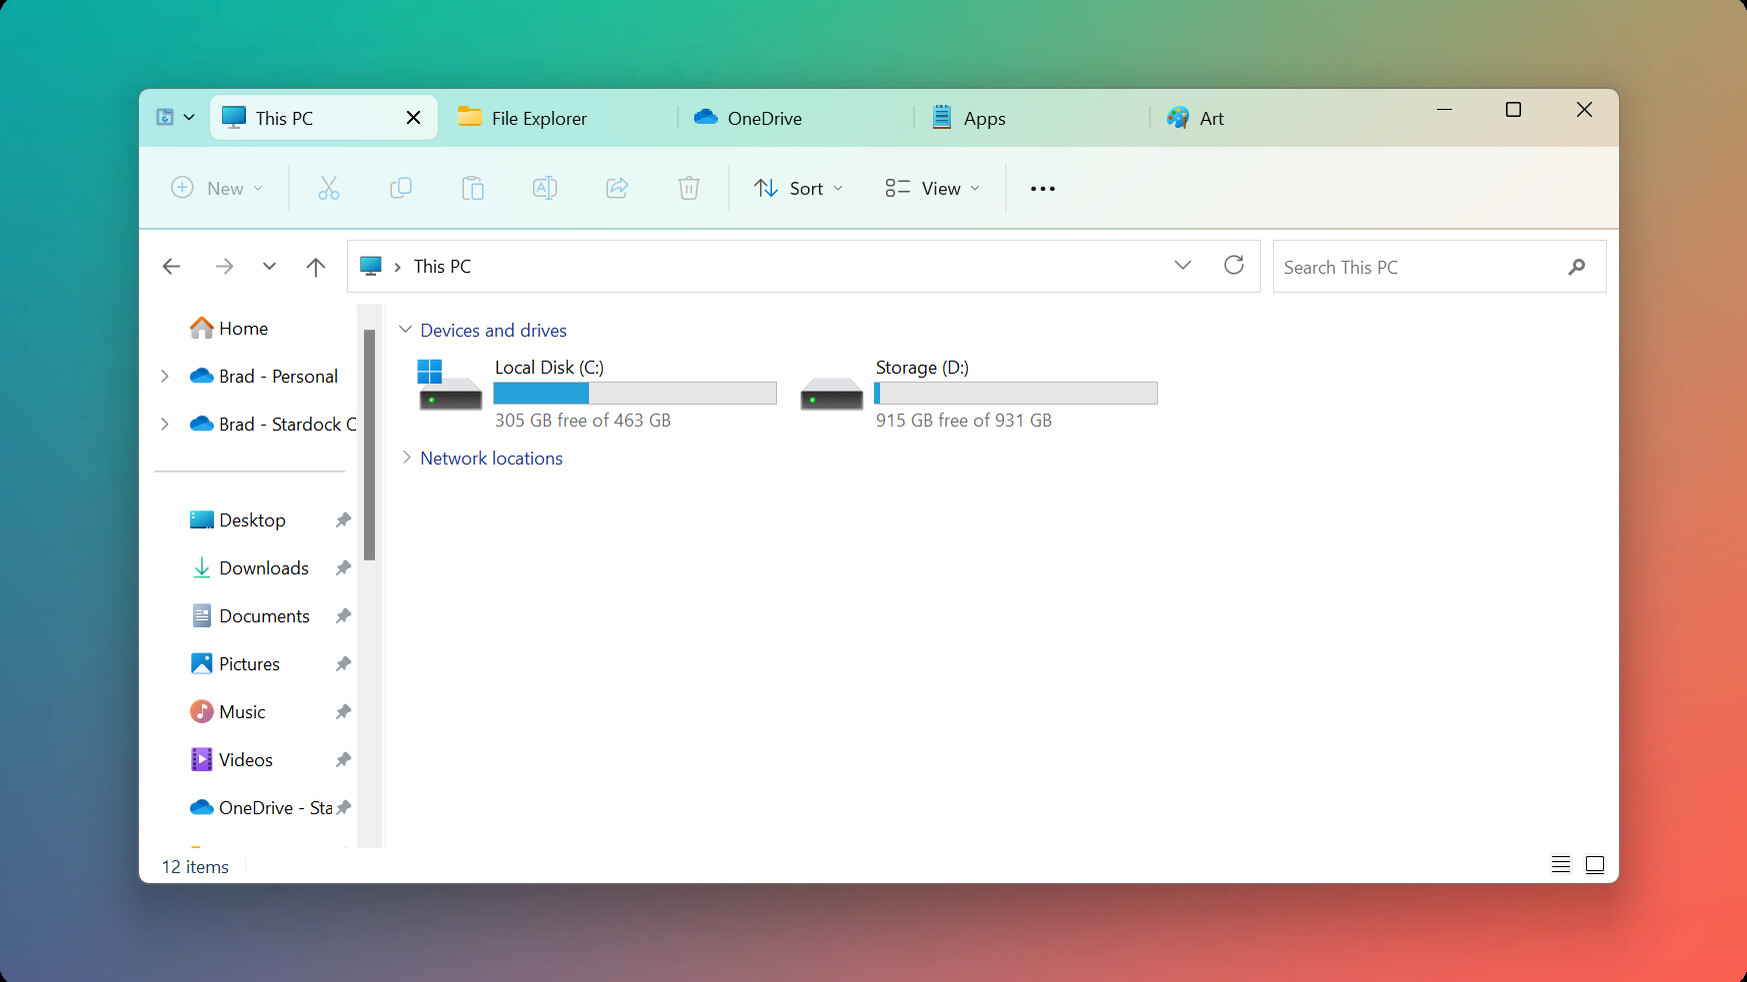The image size is (1747, 982).
Task: Collapse the Devices and drives section
Action: click(406, 329)
